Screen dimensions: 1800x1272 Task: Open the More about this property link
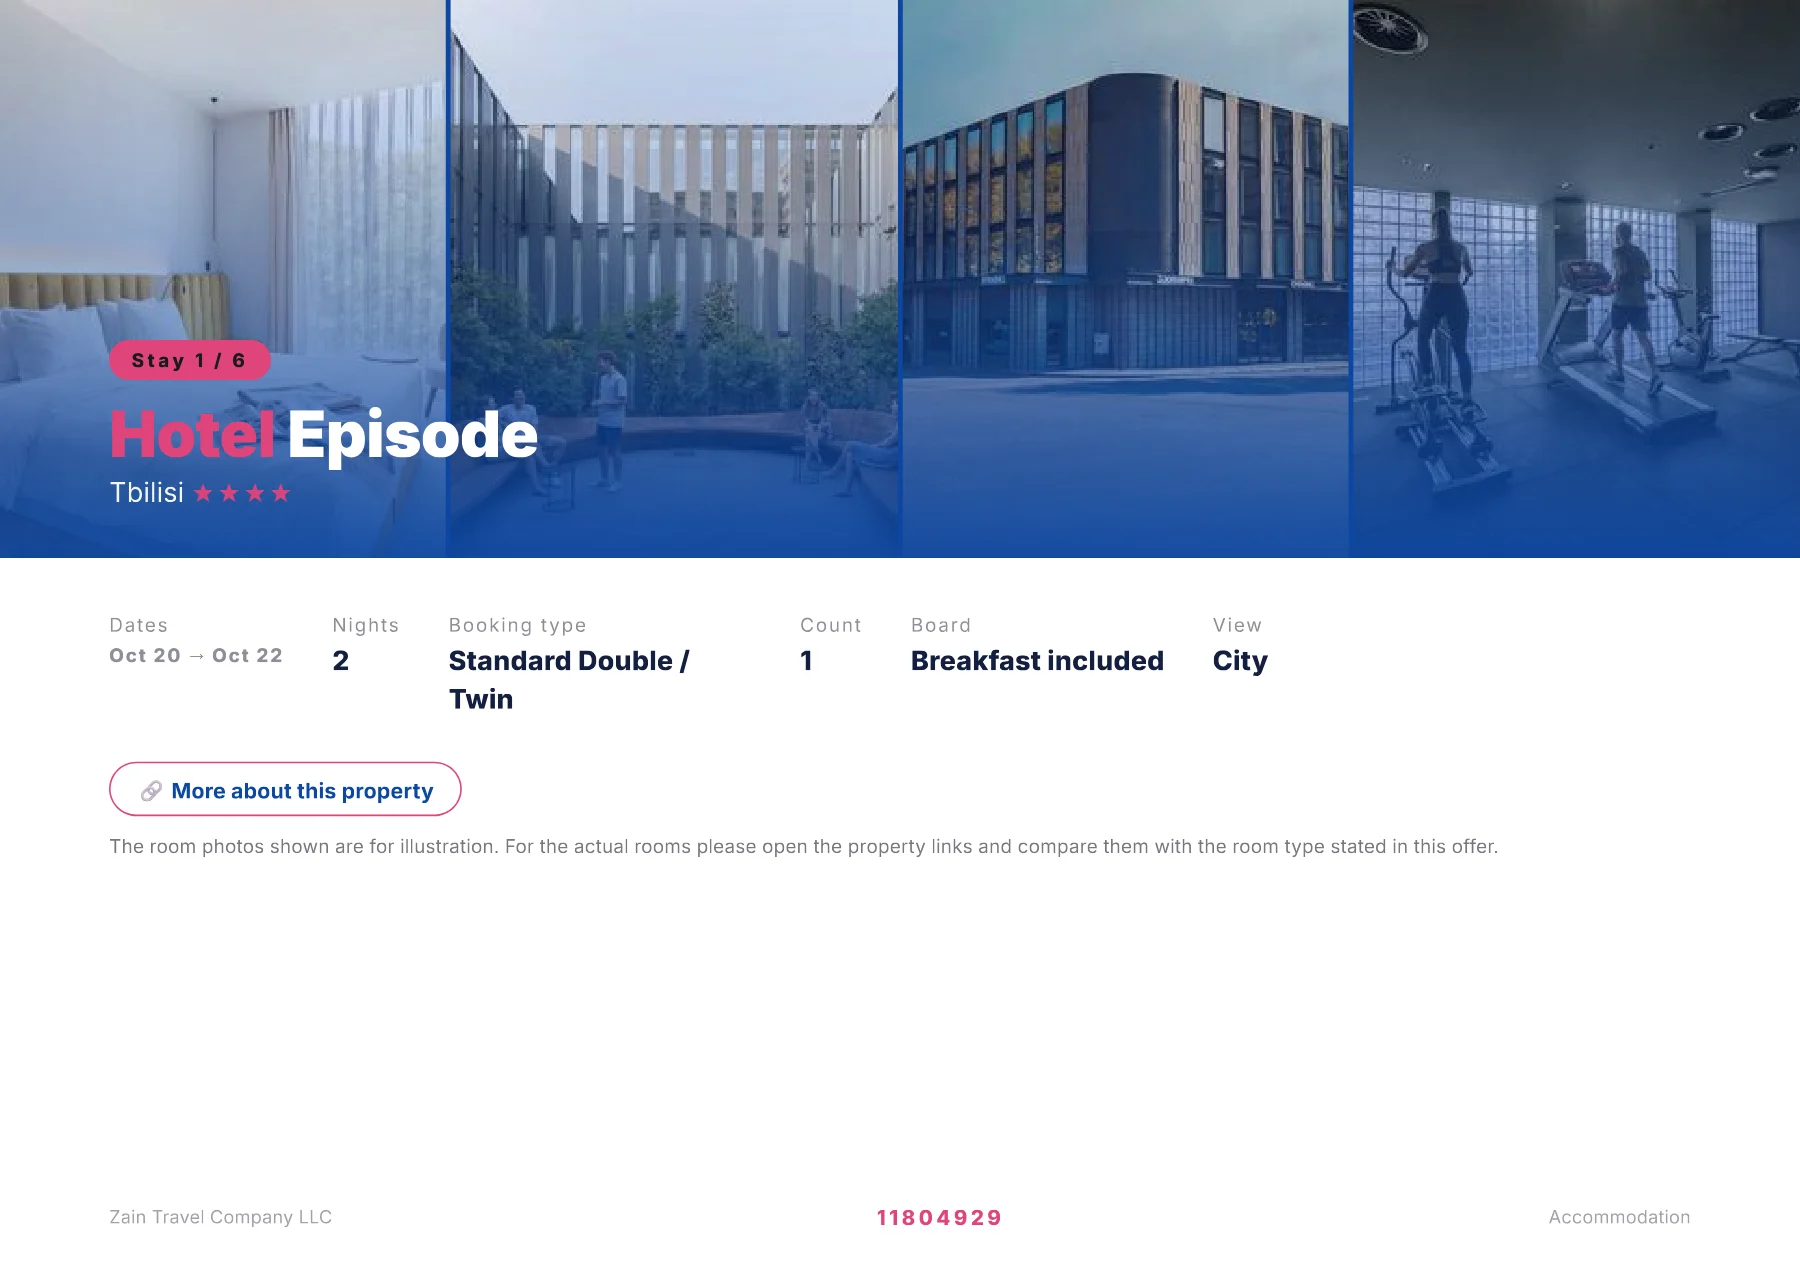point(285,790)
